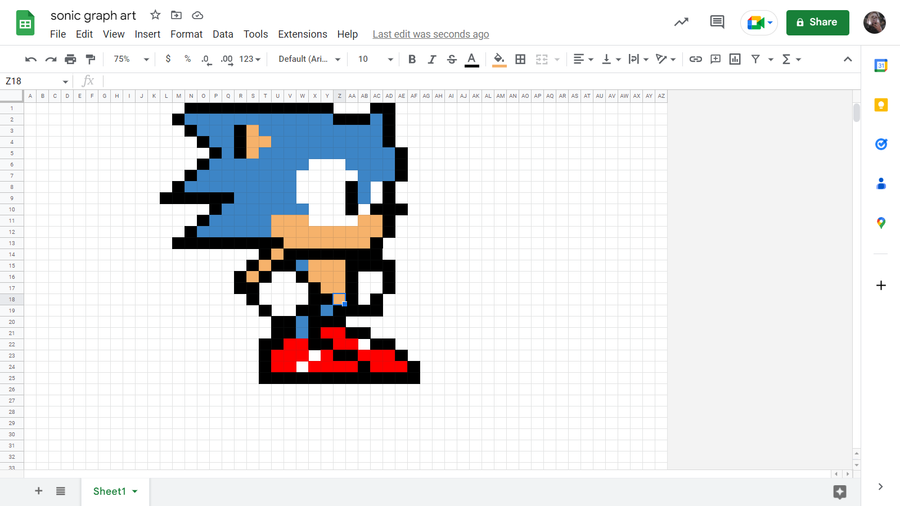
Task: Toggle strikethrough formatting
Action: click(x=452, y=59)
